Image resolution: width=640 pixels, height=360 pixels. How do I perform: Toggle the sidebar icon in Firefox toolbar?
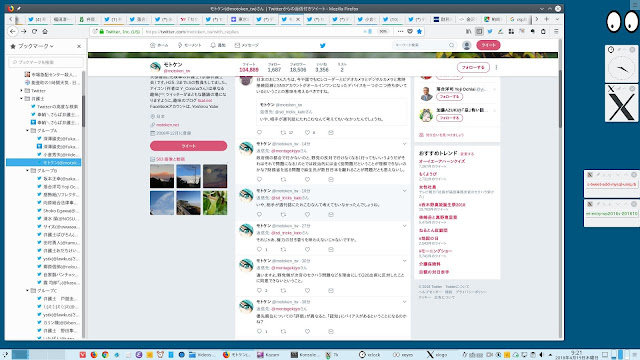tap(479, 31)
